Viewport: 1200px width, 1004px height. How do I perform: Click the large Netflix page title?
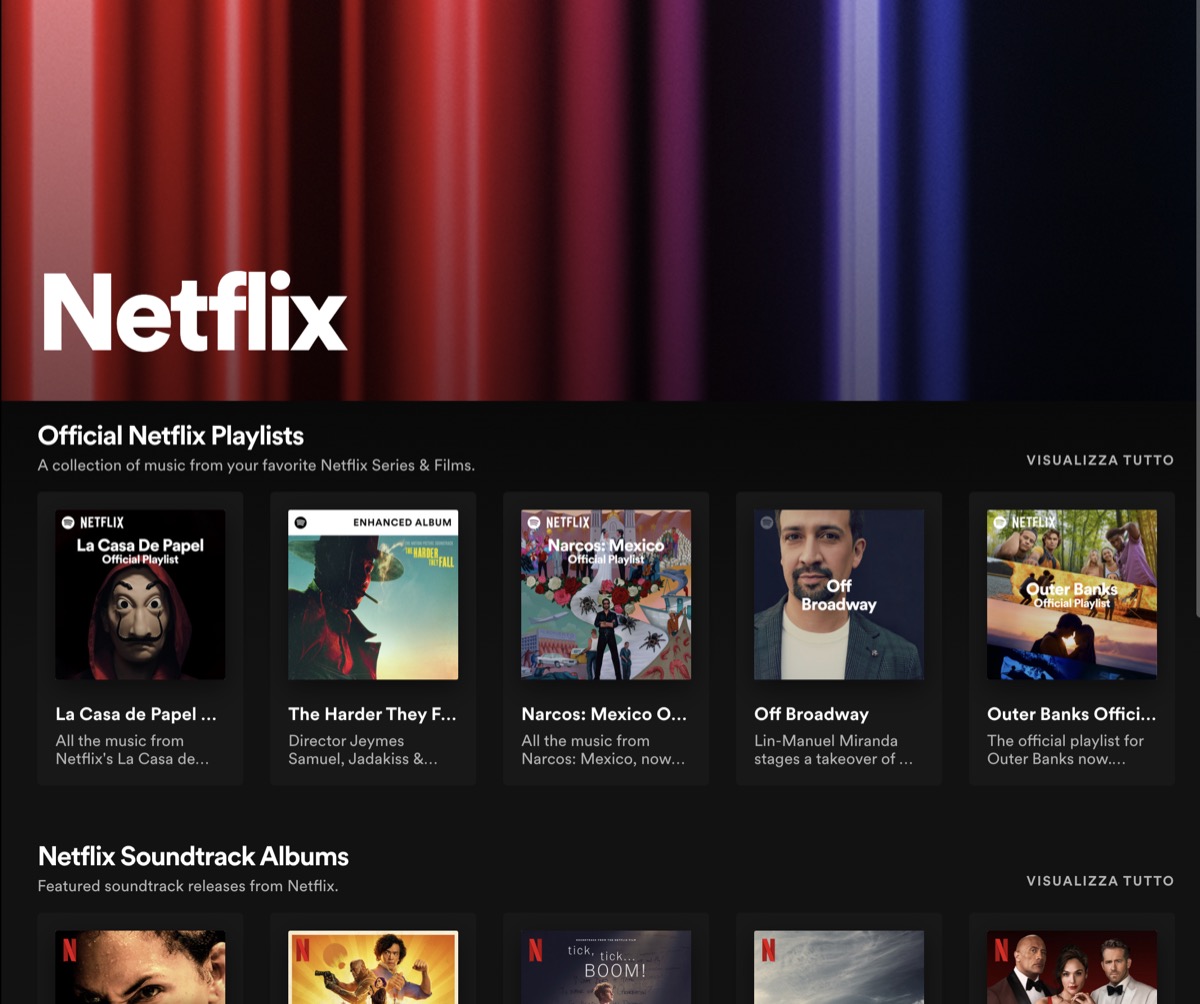pos(194,311)
